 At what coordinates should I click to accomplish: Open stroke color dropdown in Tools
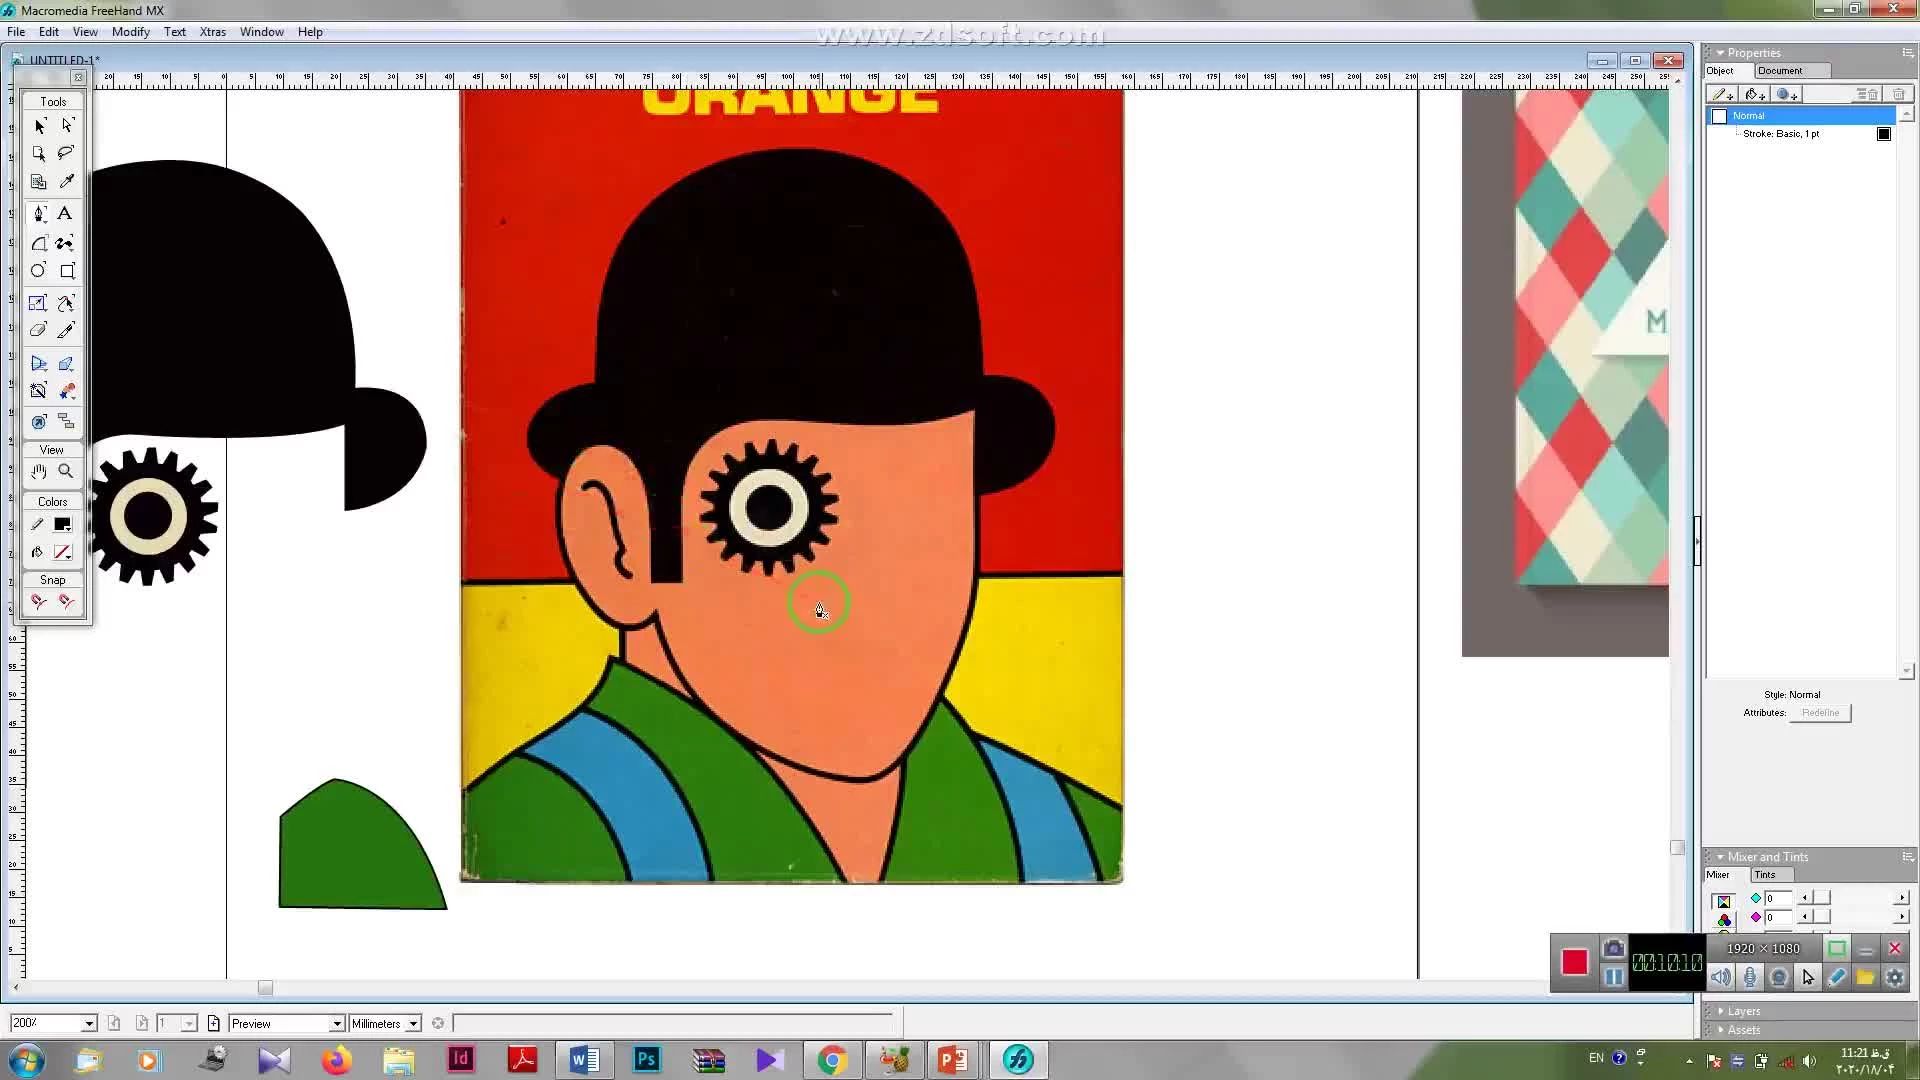[62, 525]
